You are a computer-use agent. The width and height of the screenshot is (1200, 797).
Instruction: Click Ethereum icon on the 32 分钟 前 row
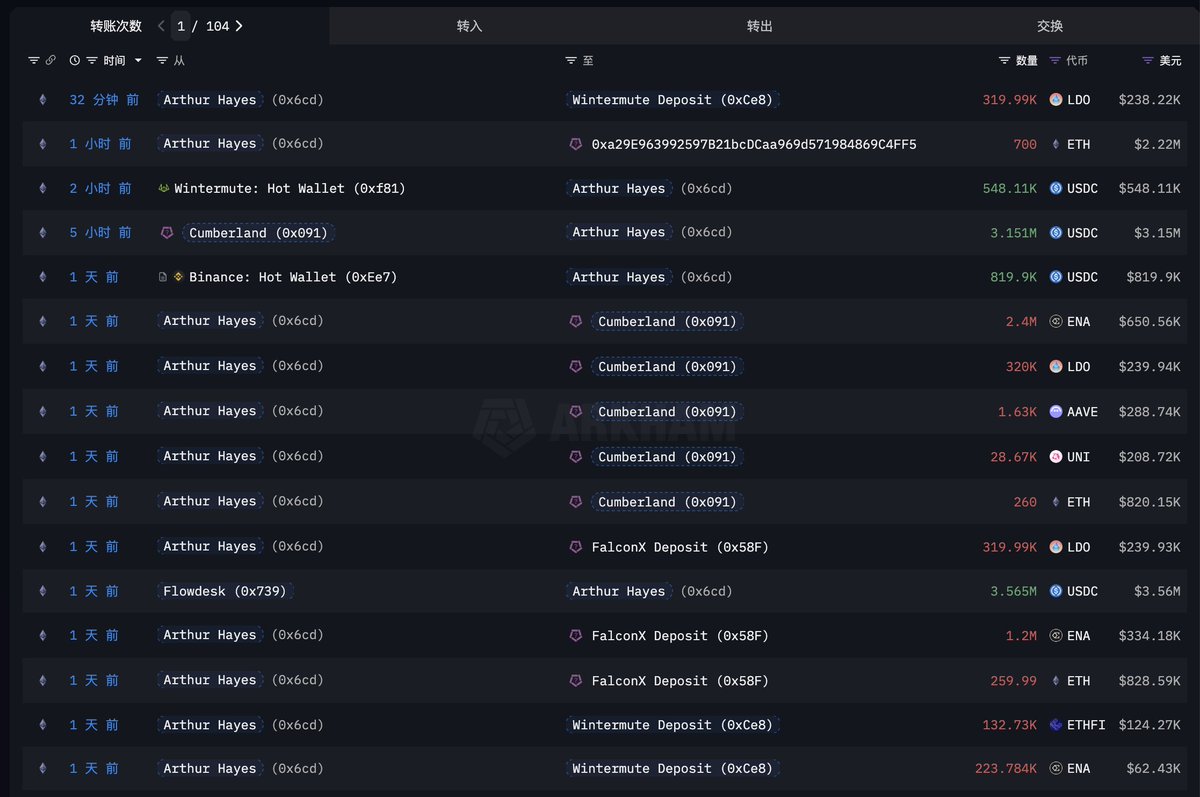pos(42,100)
